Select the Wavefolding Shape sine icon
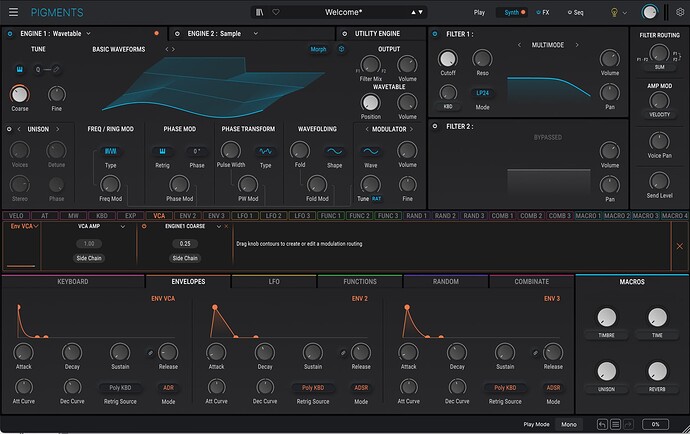690x434 pixels. (334, 151)
